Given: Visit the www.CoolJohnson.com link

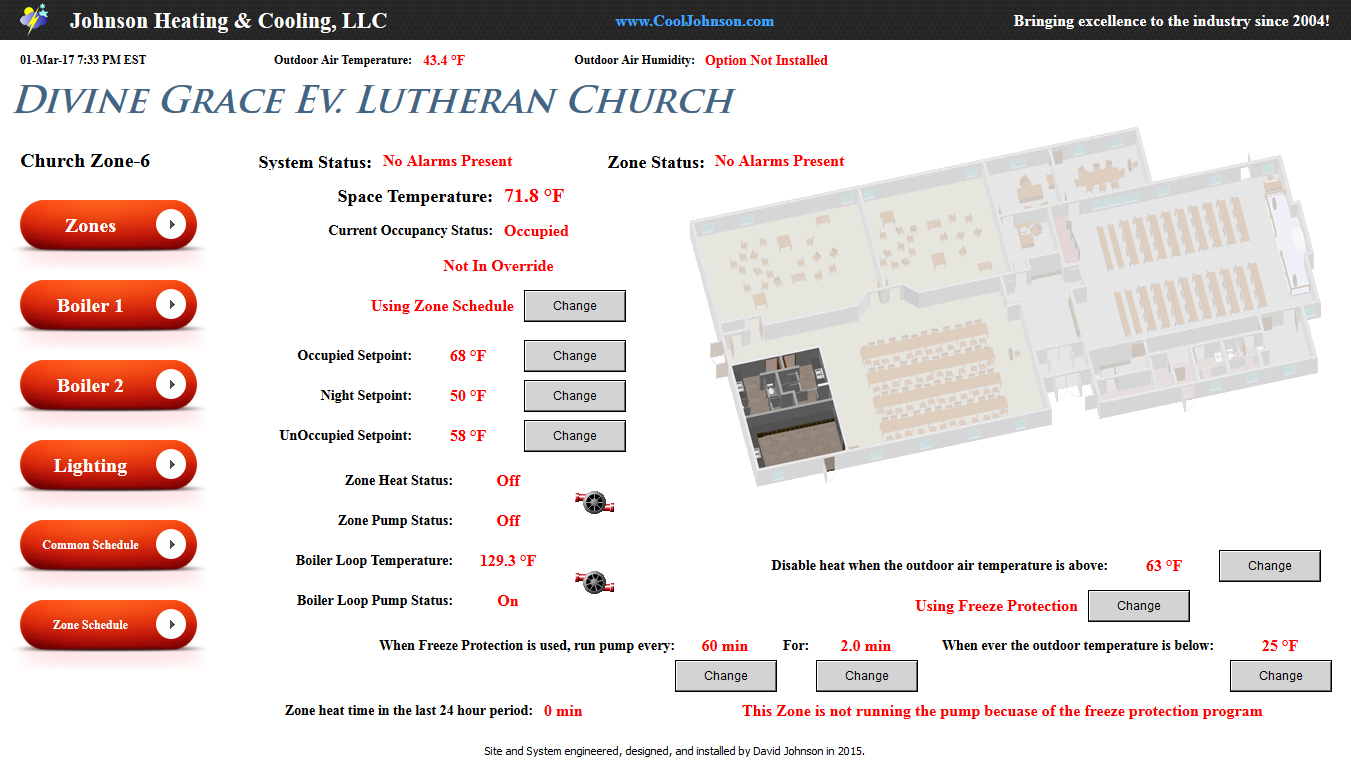Looking at the screenshot, I should (x=694, y=21).
